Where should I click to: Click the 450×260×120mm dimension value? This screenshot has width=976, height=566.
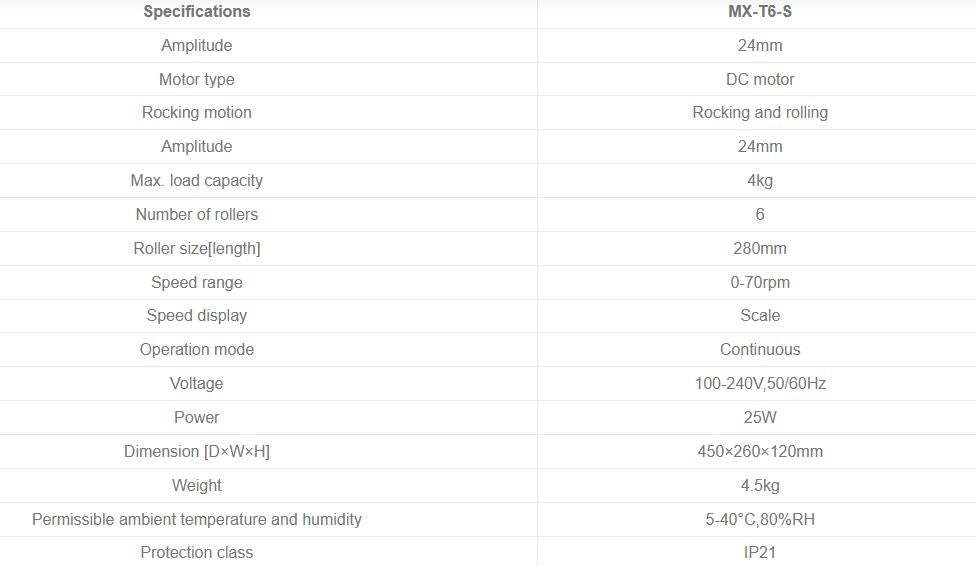coord(760,451)
